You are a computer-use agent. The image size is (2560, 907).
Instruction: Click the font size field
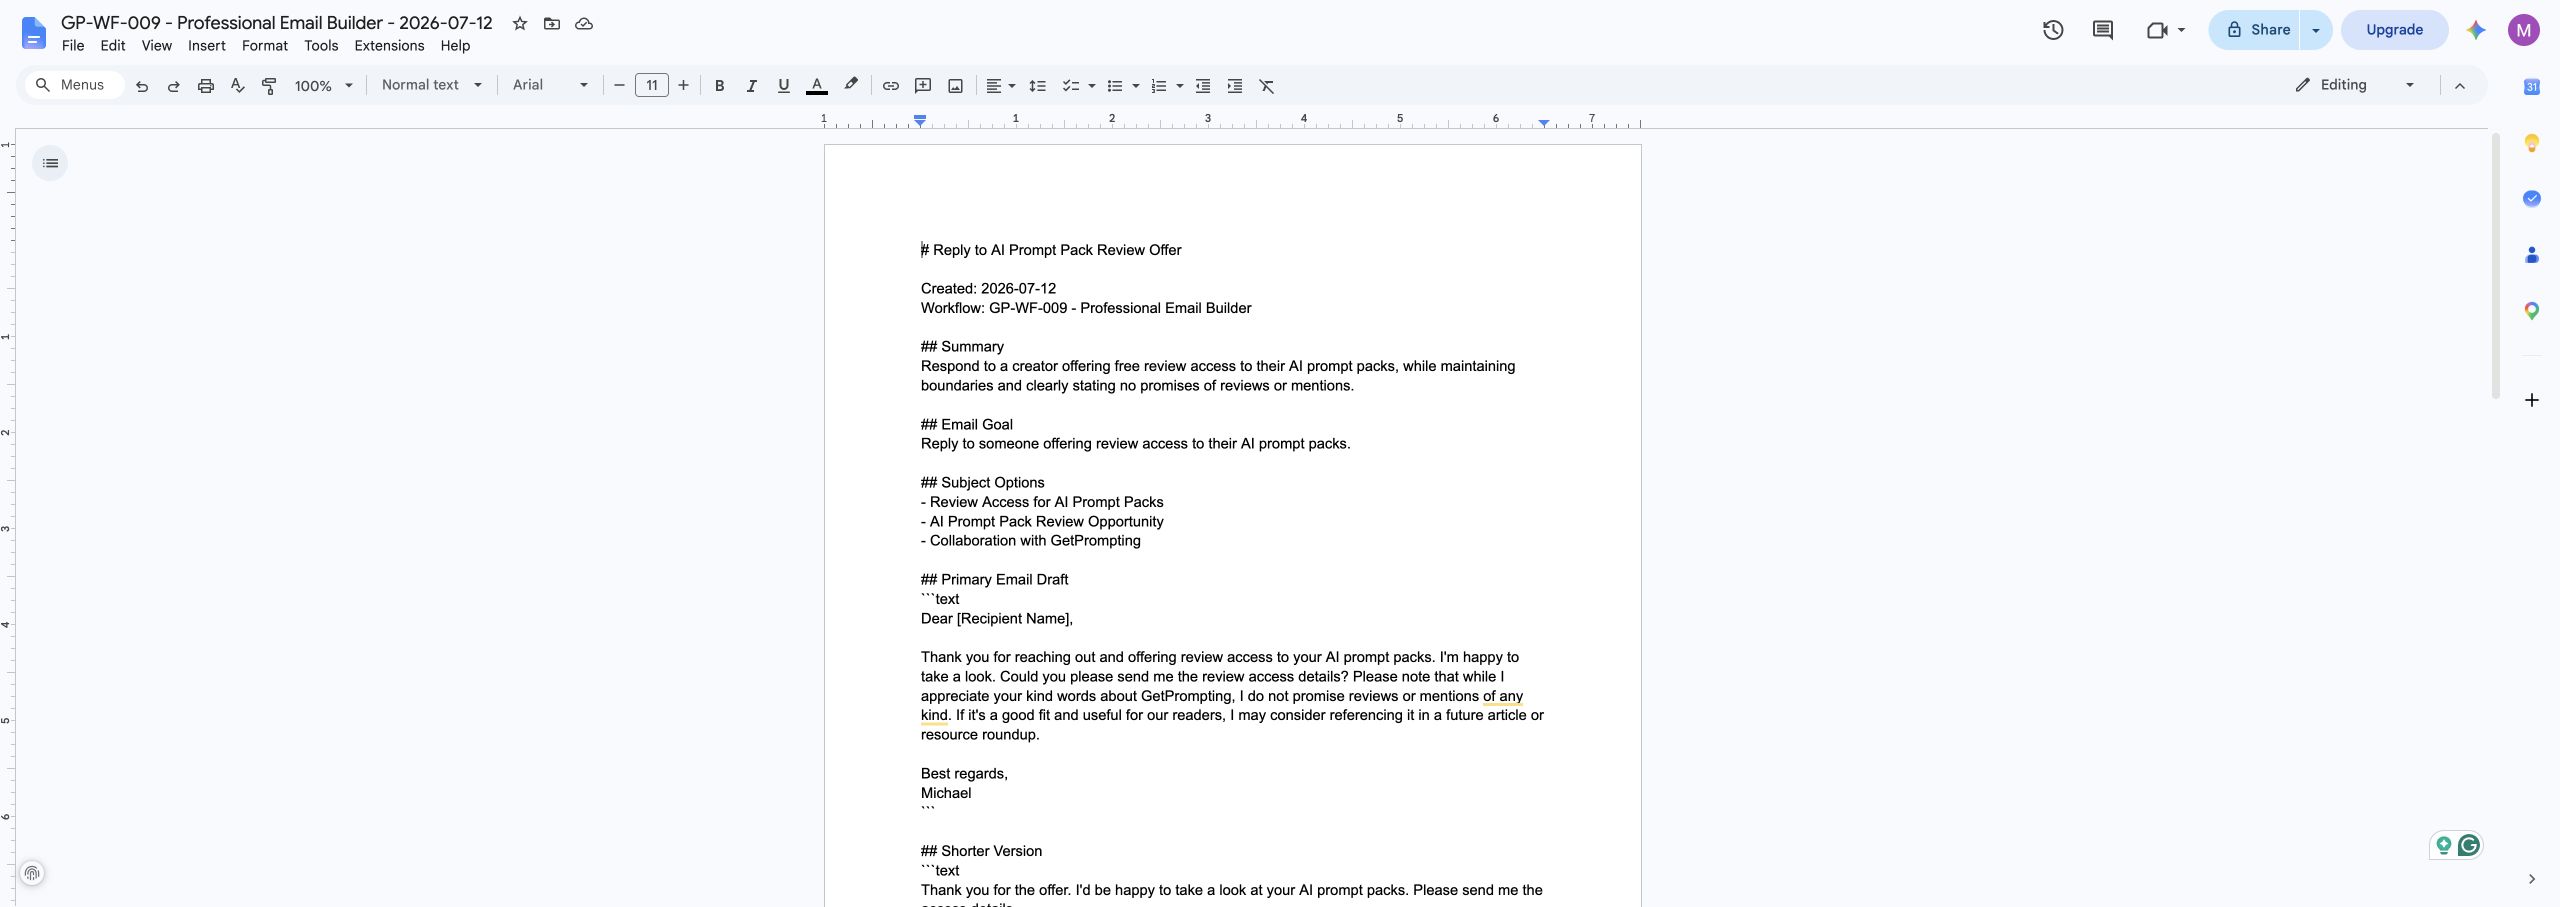(652, 86)
